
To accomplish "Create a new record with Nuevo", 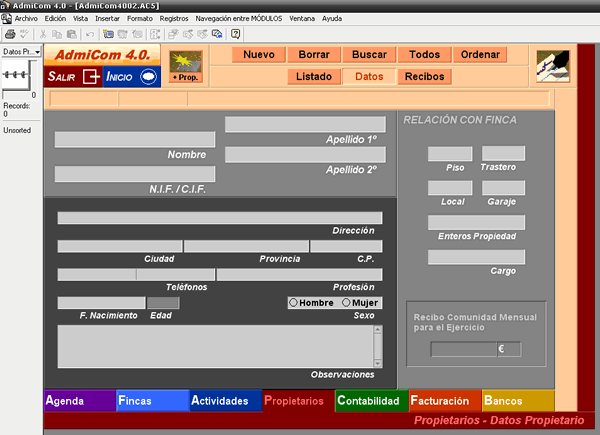I will (x=259, y=55).
